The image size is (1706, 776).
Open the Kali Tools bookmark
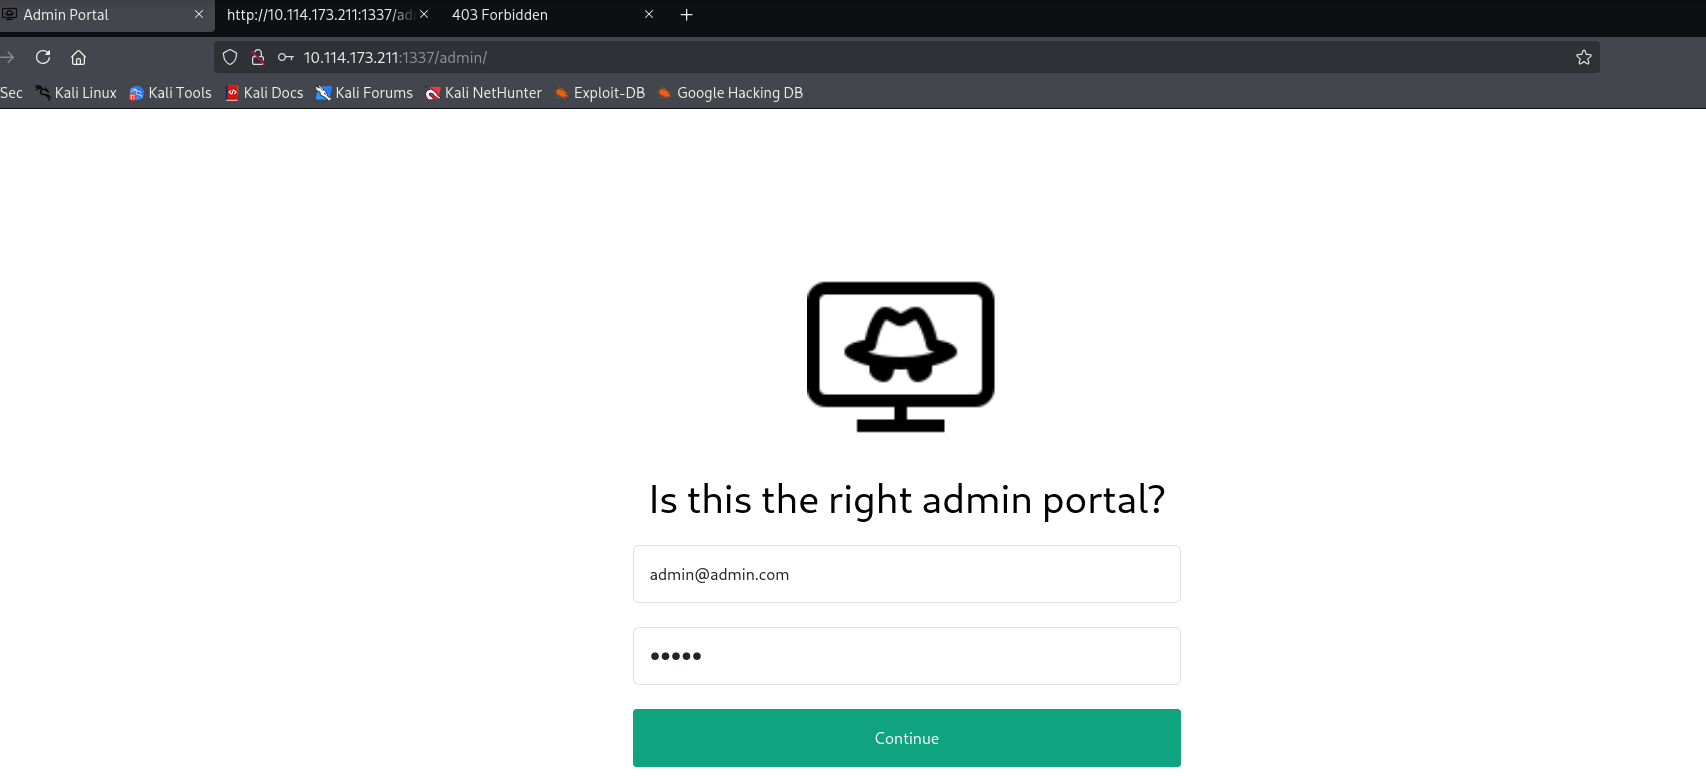click(170, 93)
